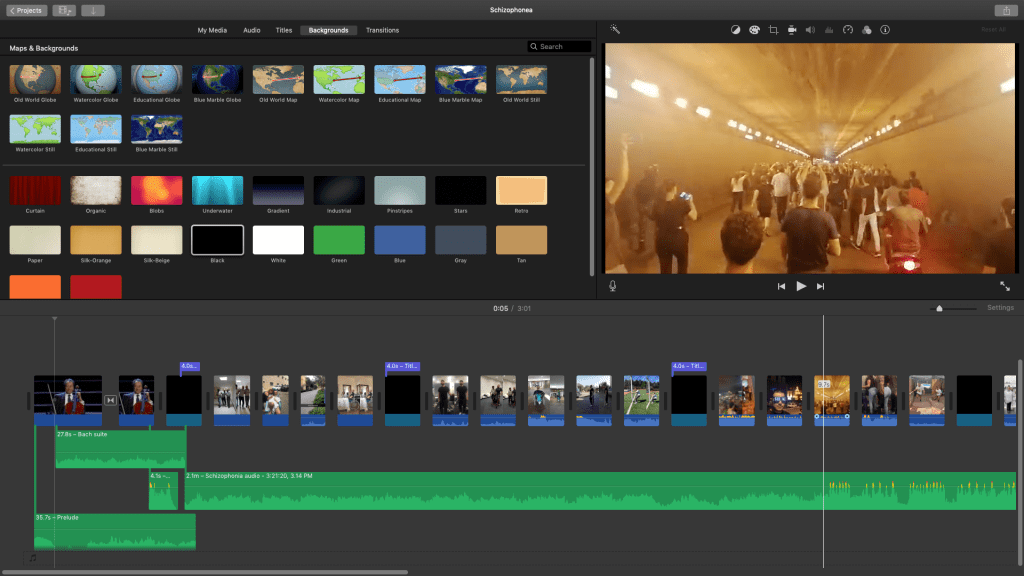Click the media import down-arrow button
Viewport: 1024px width, 576px height.
coord(93,10)
